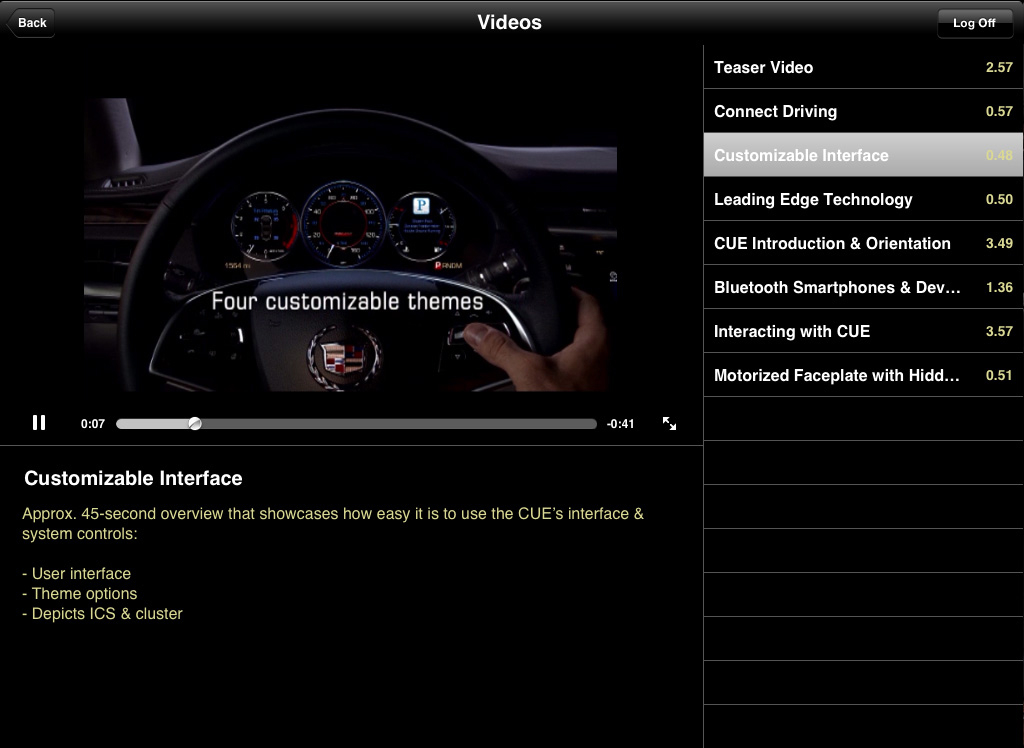Screen dimensions: 1024x748
Task: Expand video to fullscreen
Action: (x=669, y=424)
